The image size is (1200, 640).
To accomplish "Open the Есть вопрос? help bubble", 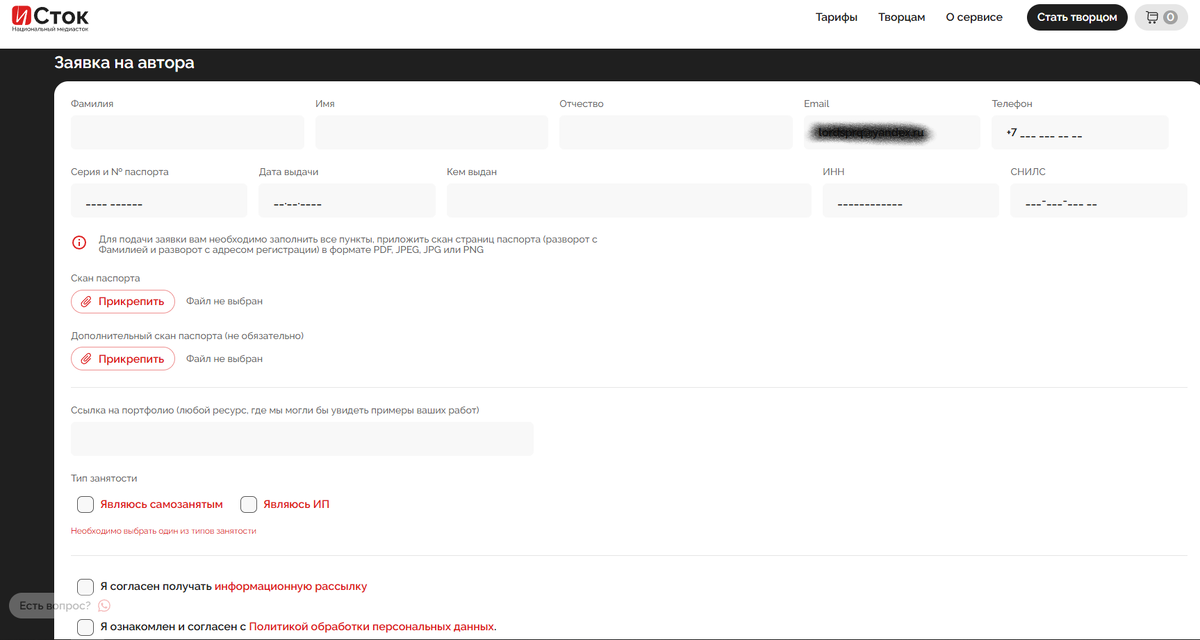I will (x=62, y=606).
